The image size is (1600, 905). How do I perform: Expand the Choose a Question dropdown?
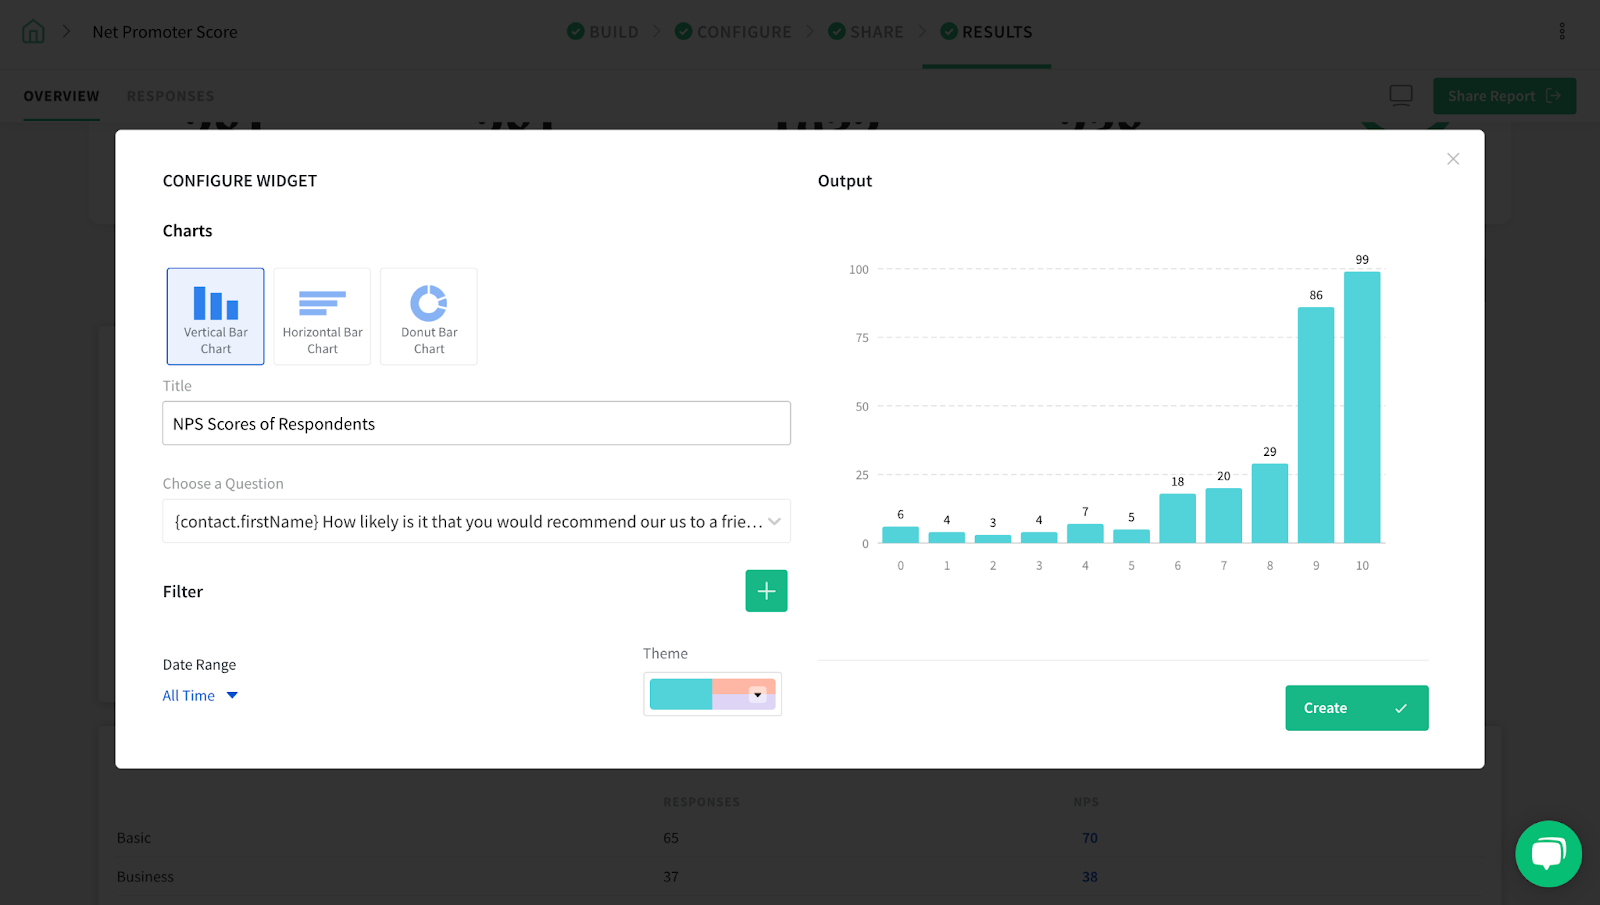(476, 521)
